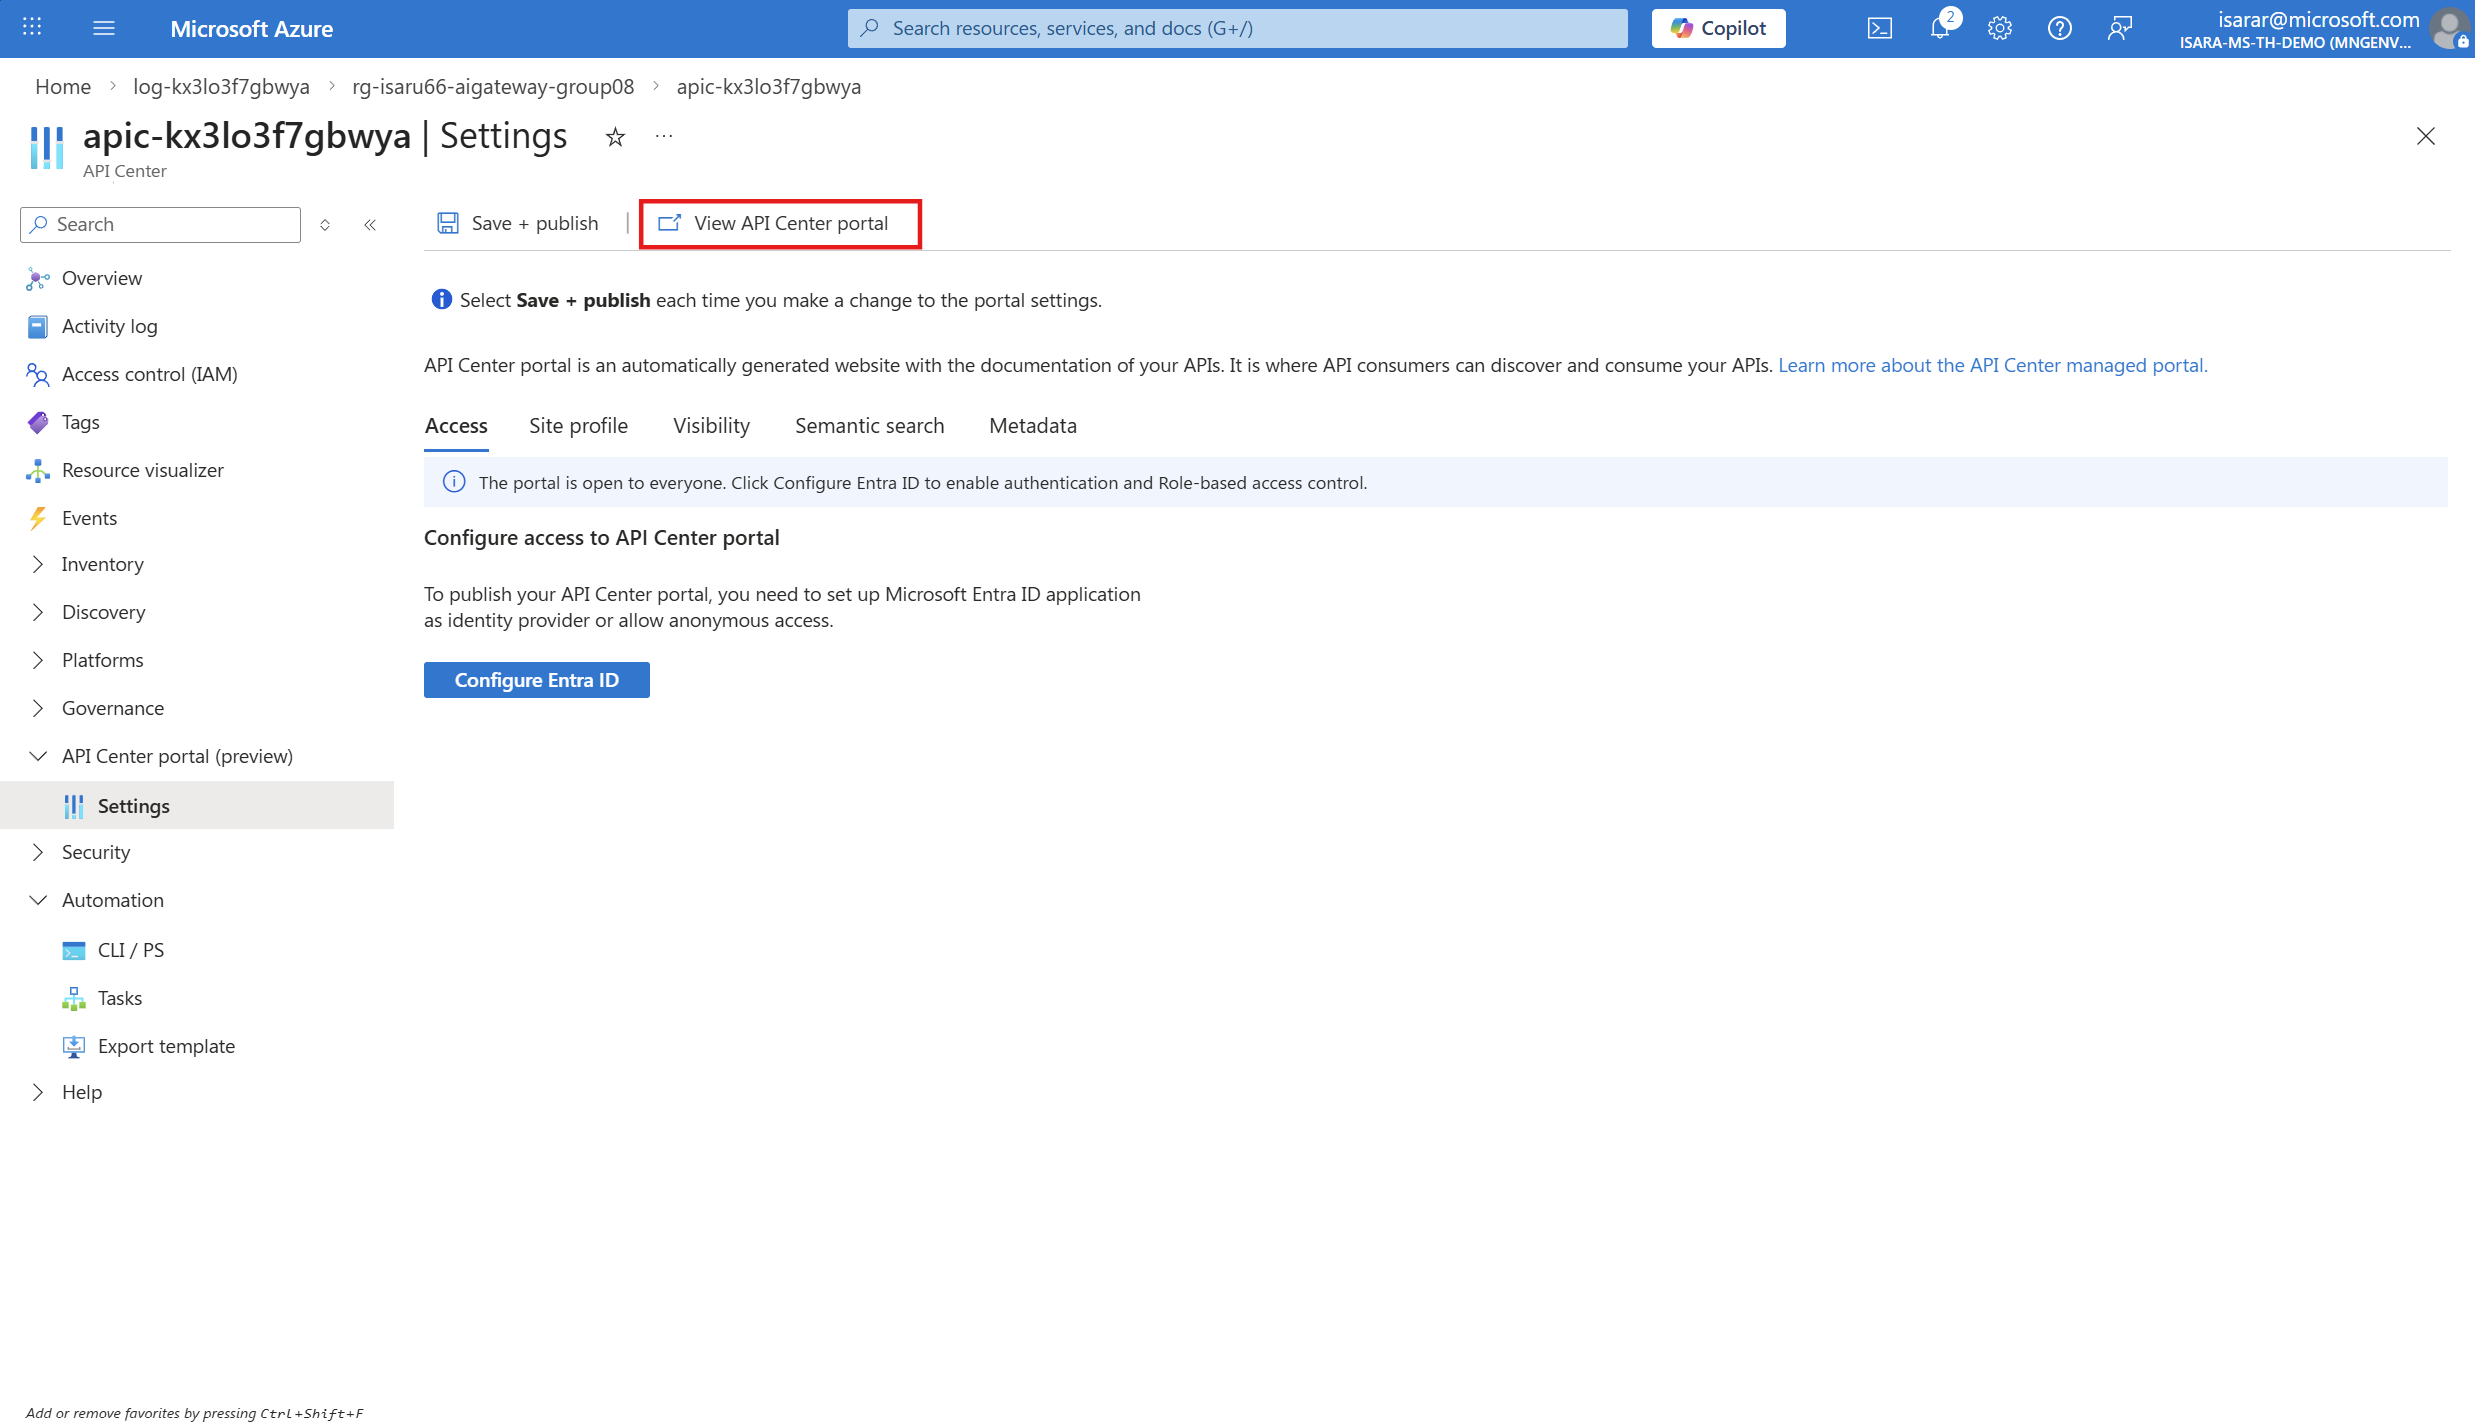
Task: Click the Access control (IAM) icon
Action: click(x=38, y=375)
